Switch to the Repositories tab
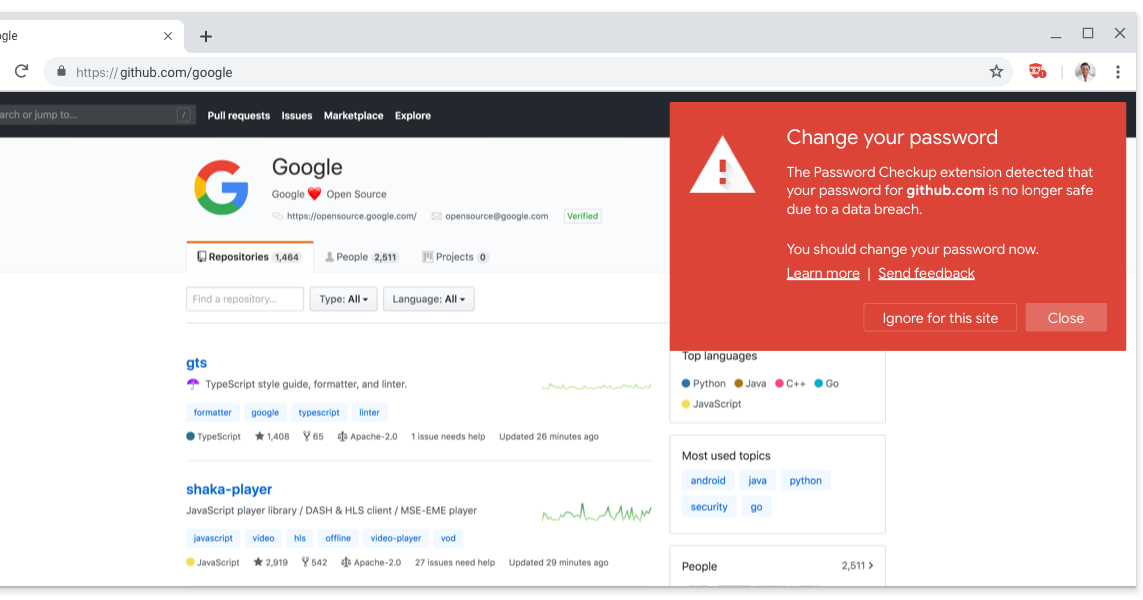The height and width of the screenshot is (600, 1143). 249,257
